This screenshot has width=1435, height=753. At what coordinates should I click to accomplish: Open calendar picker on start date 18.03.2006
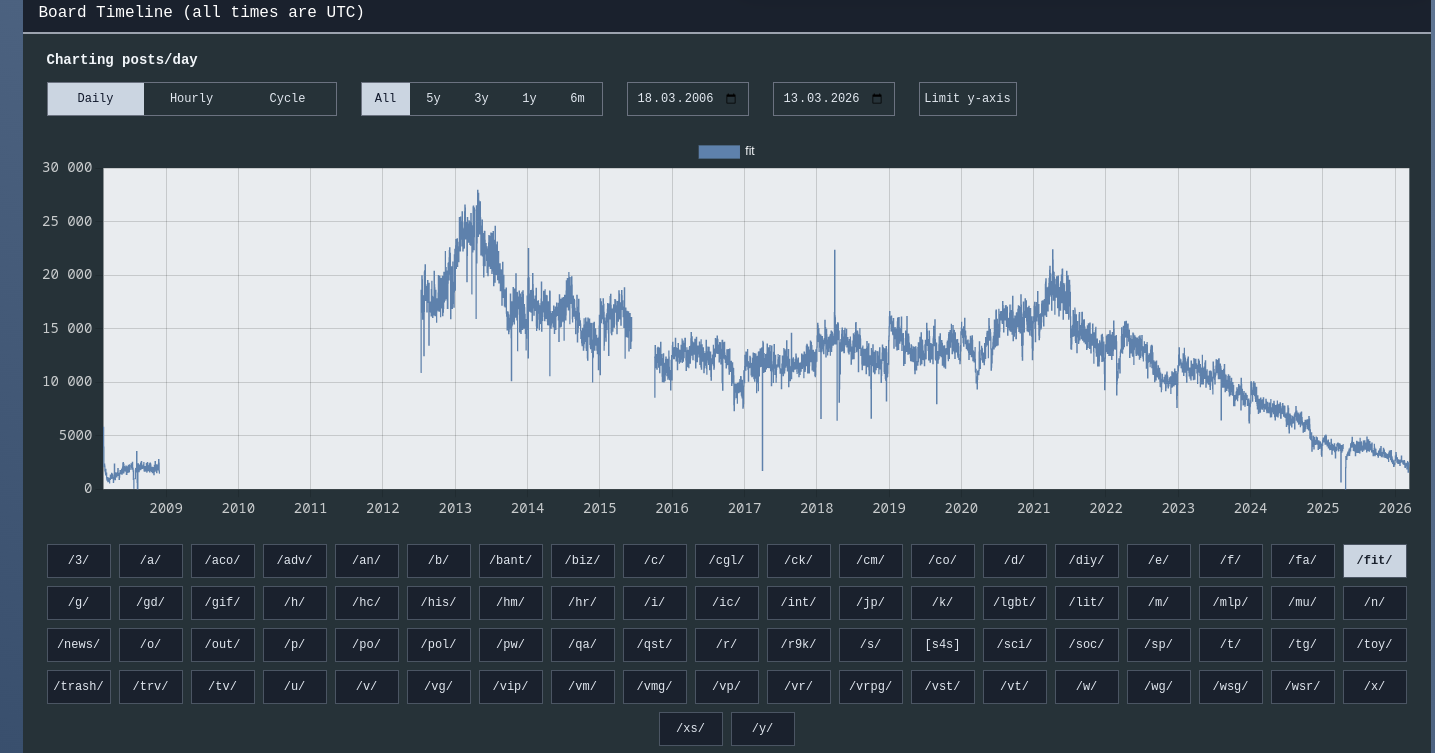point(731,99)
